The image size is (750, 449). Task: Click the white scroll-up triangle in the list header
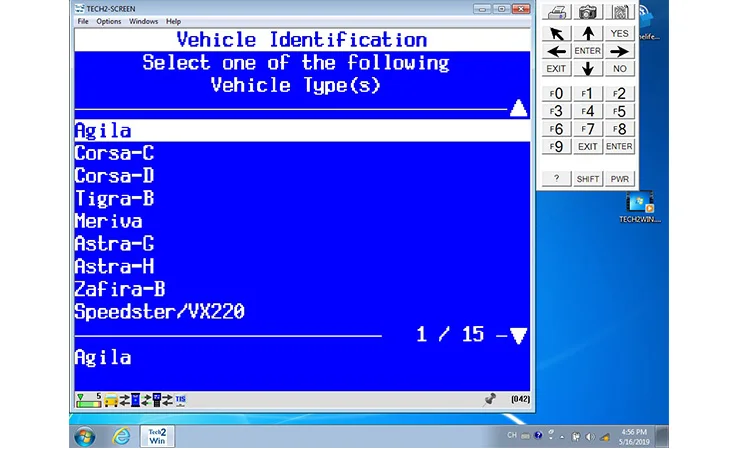point(518,108)
